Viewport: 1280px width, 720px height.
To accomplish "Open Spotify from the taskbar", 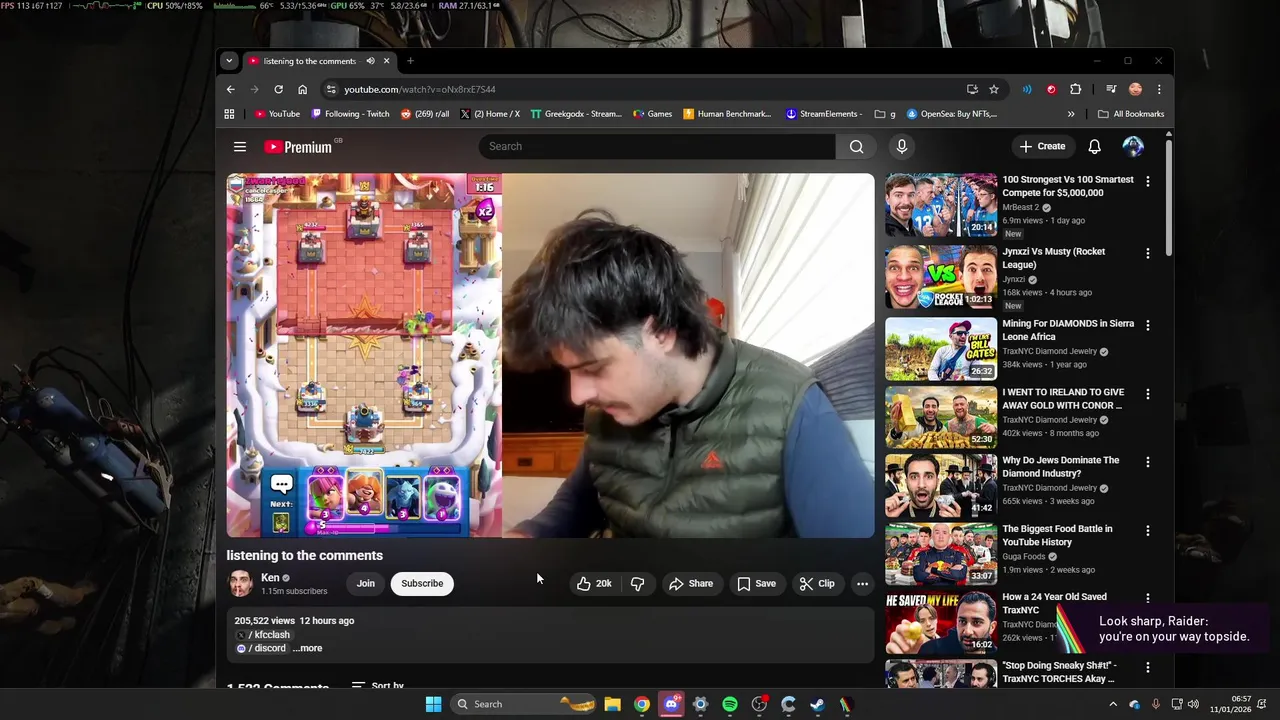I will click(x=730, y=704).
